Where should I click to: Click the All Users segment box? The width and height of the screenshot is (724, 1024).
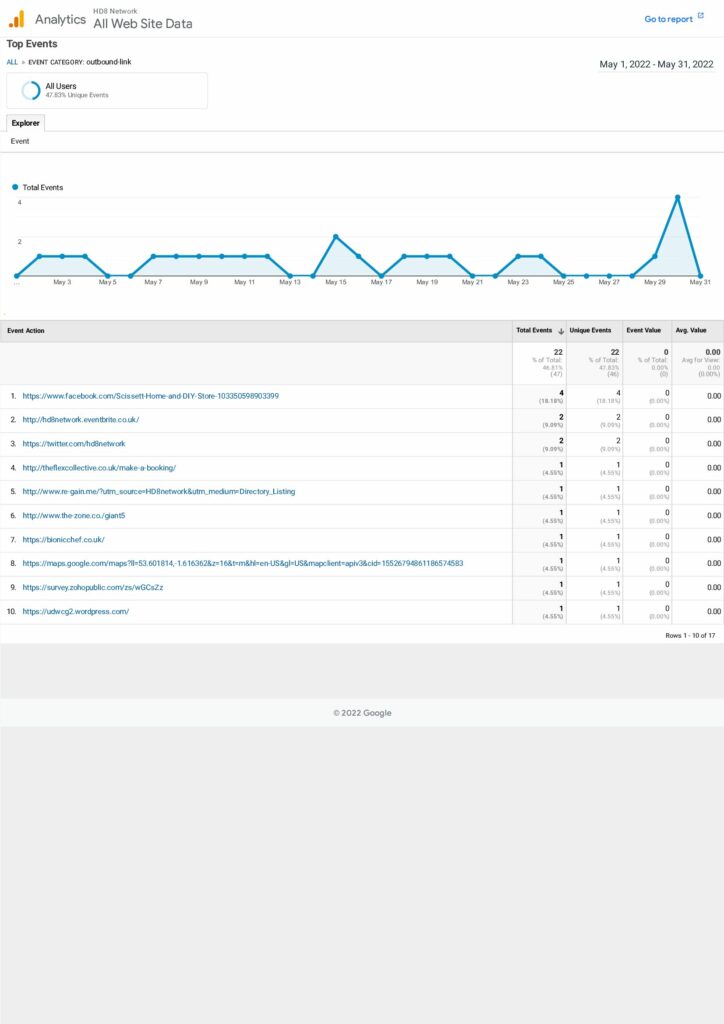107,90
